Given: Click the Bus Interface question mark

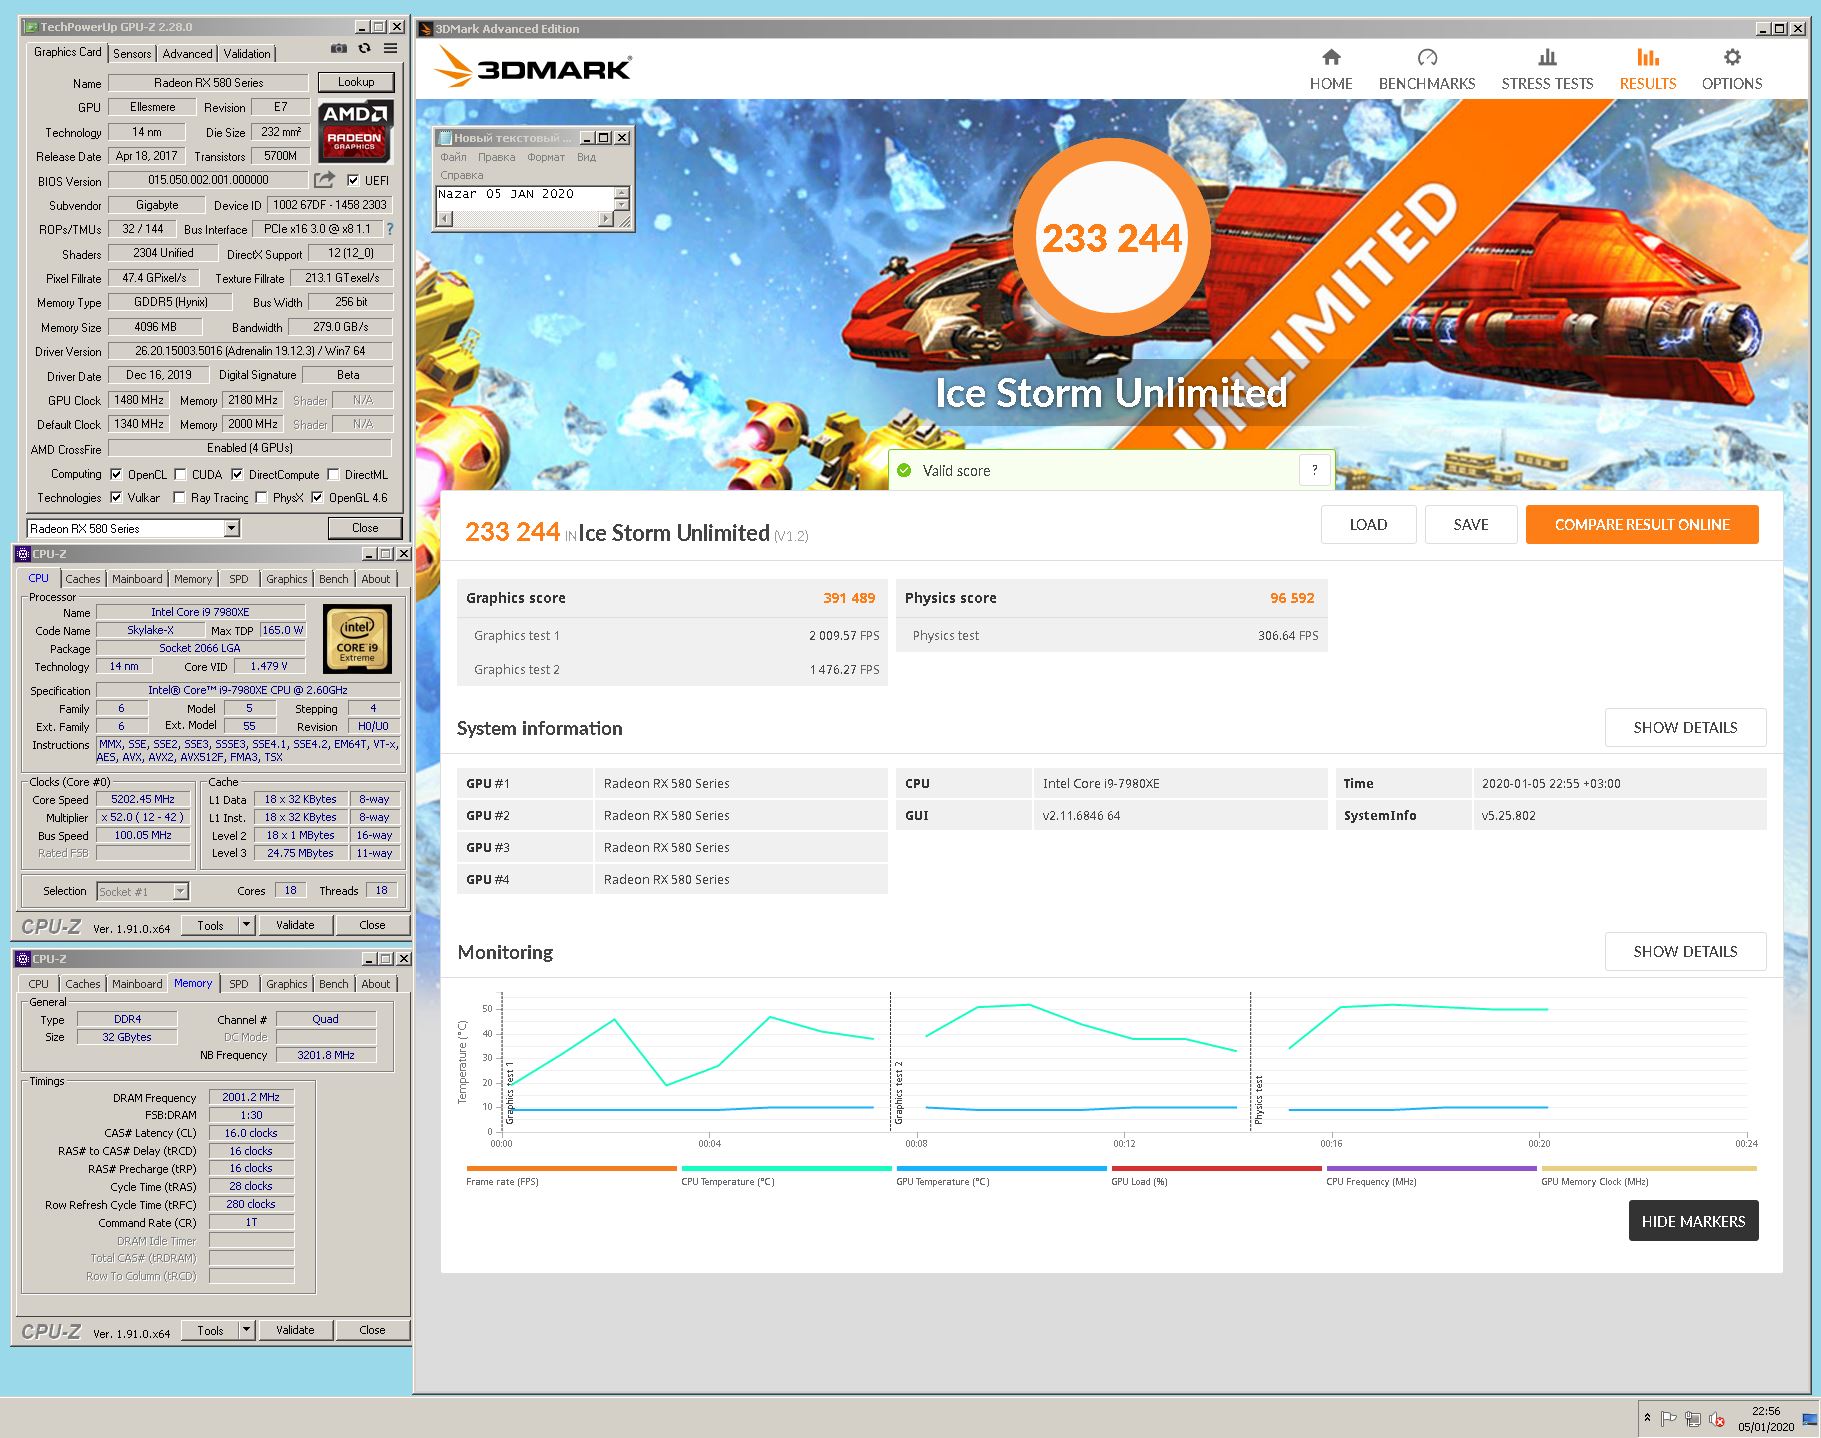Looking at the screenshot, I should (x=389, y=229).
